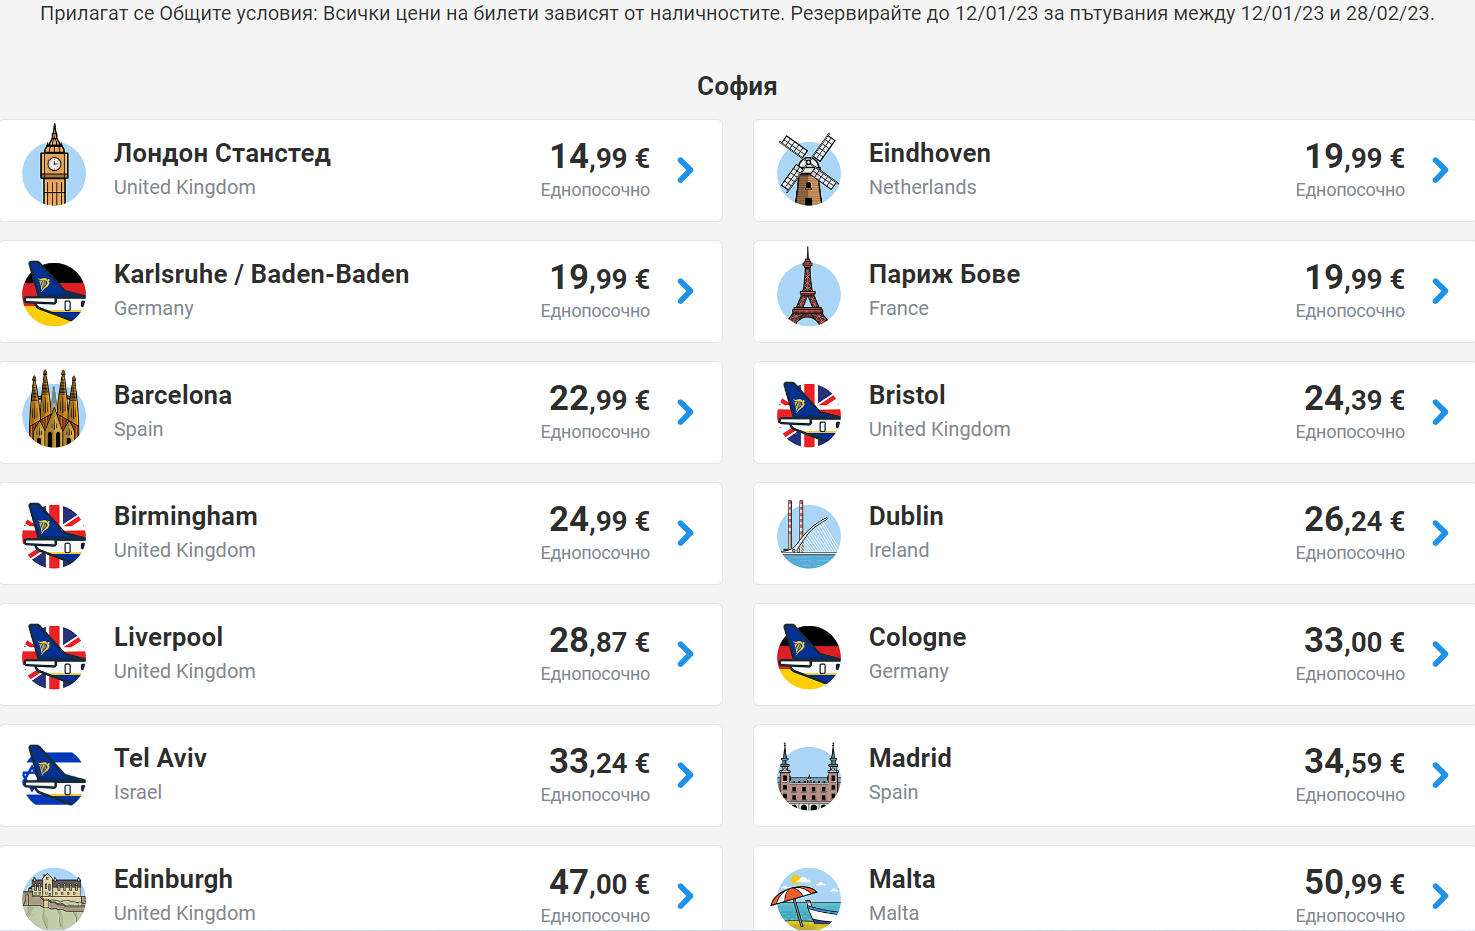Click the 50,99 € price for Malta
The width and height of the screenshot is (1475, 931).
click(x=1354, y=883)
